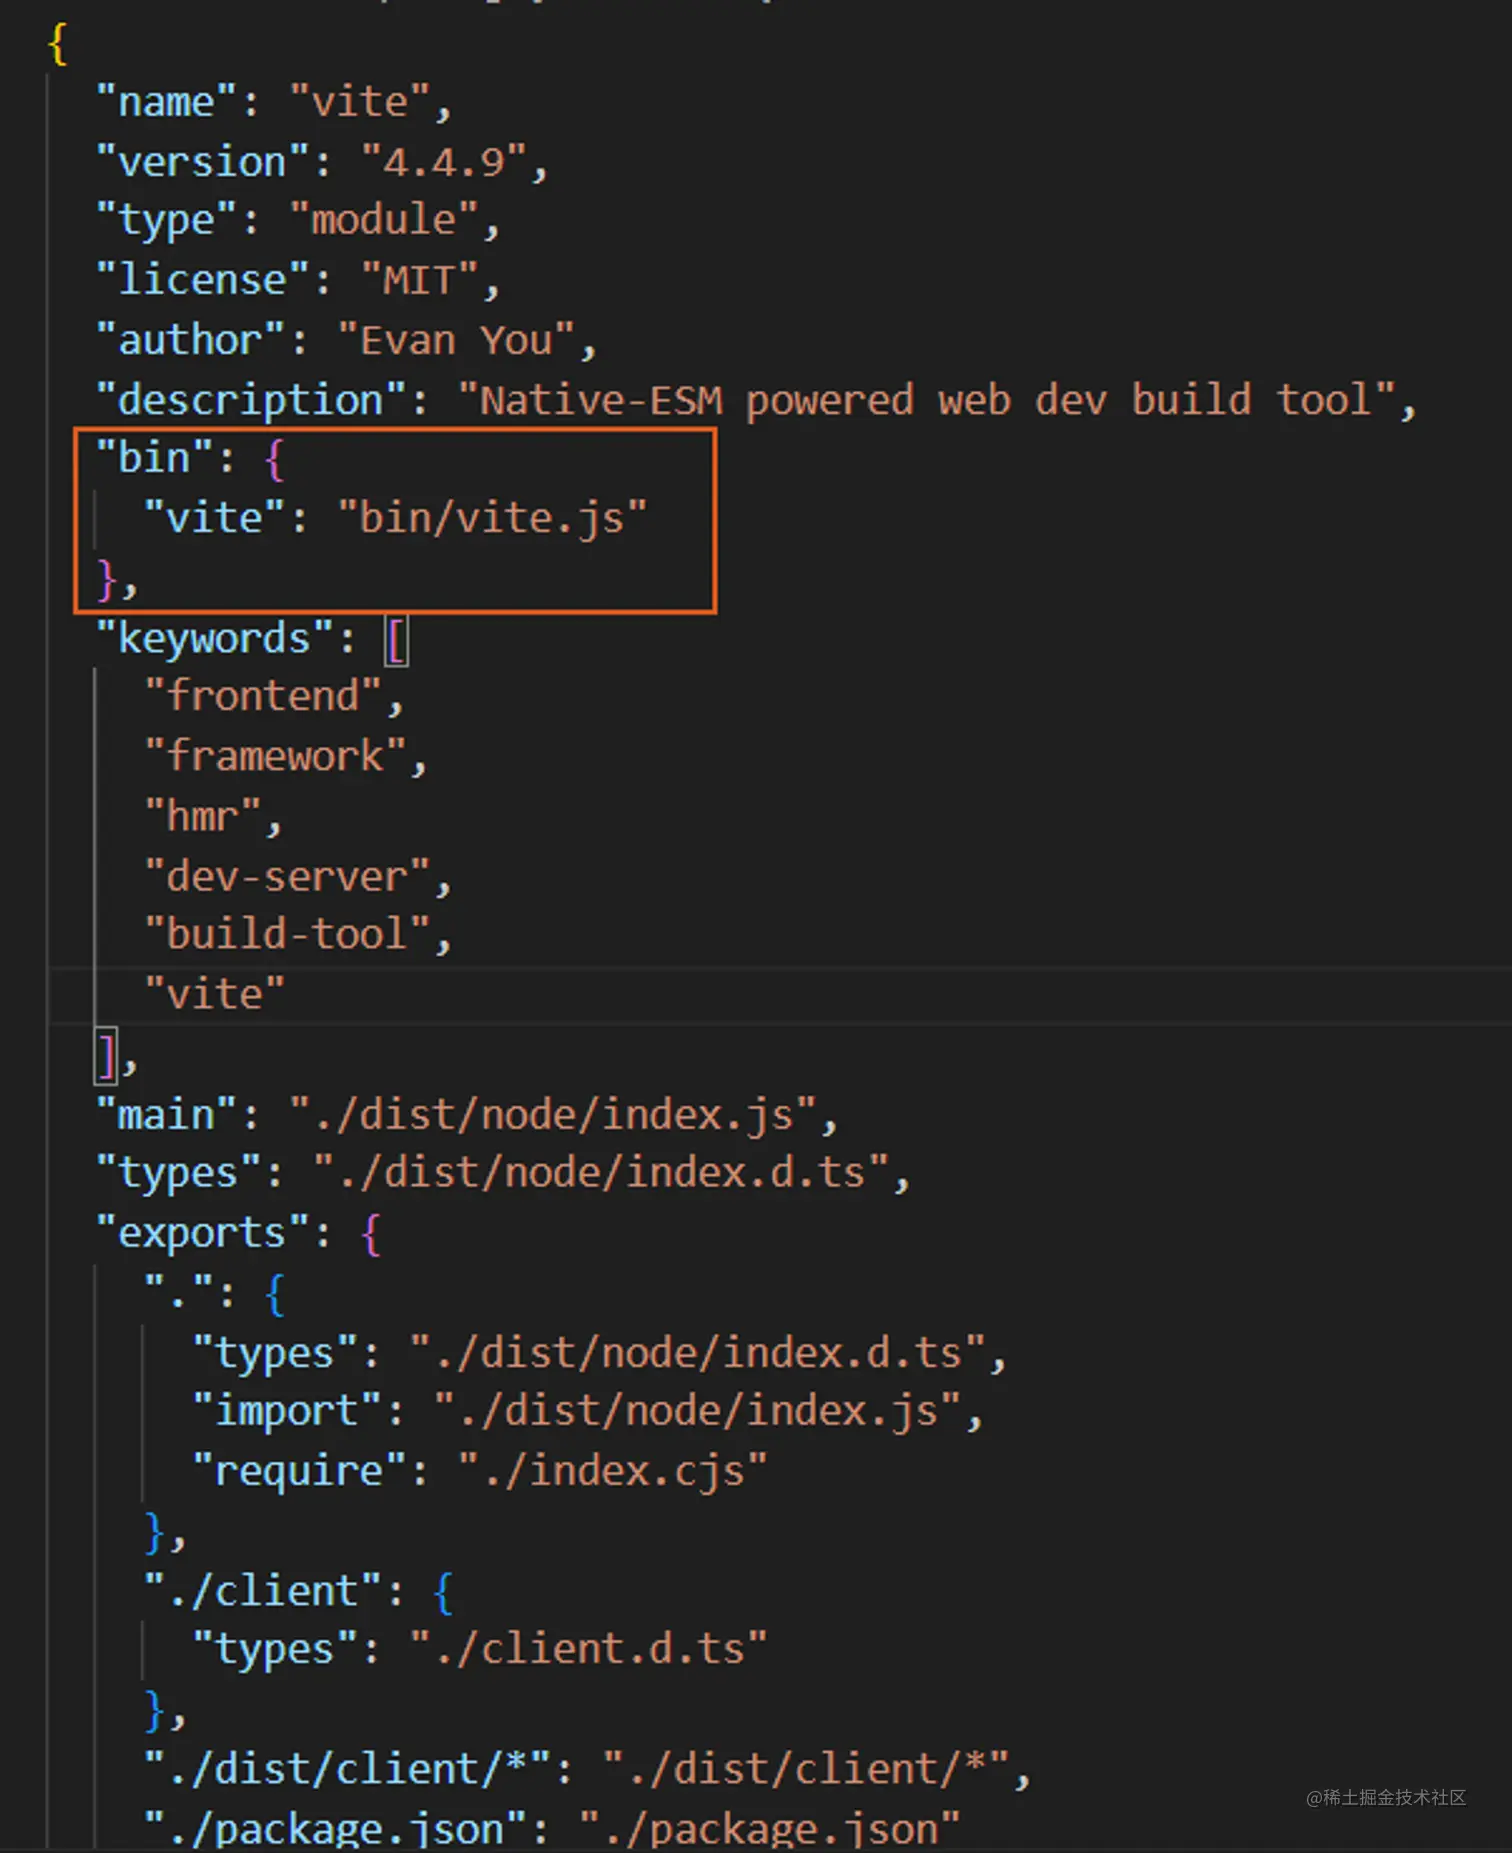Click the "main" path ./dist/node/index.js

click(553, 1115)
